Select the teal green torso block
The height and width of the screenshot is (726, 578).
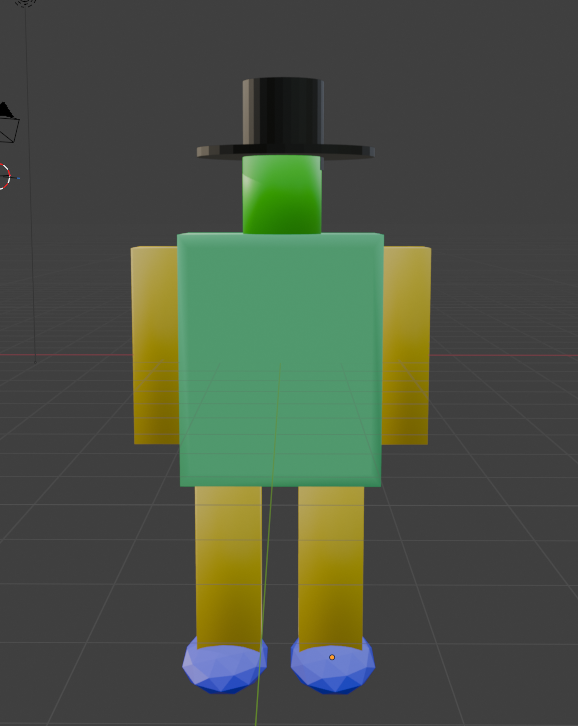click(281, 360)
